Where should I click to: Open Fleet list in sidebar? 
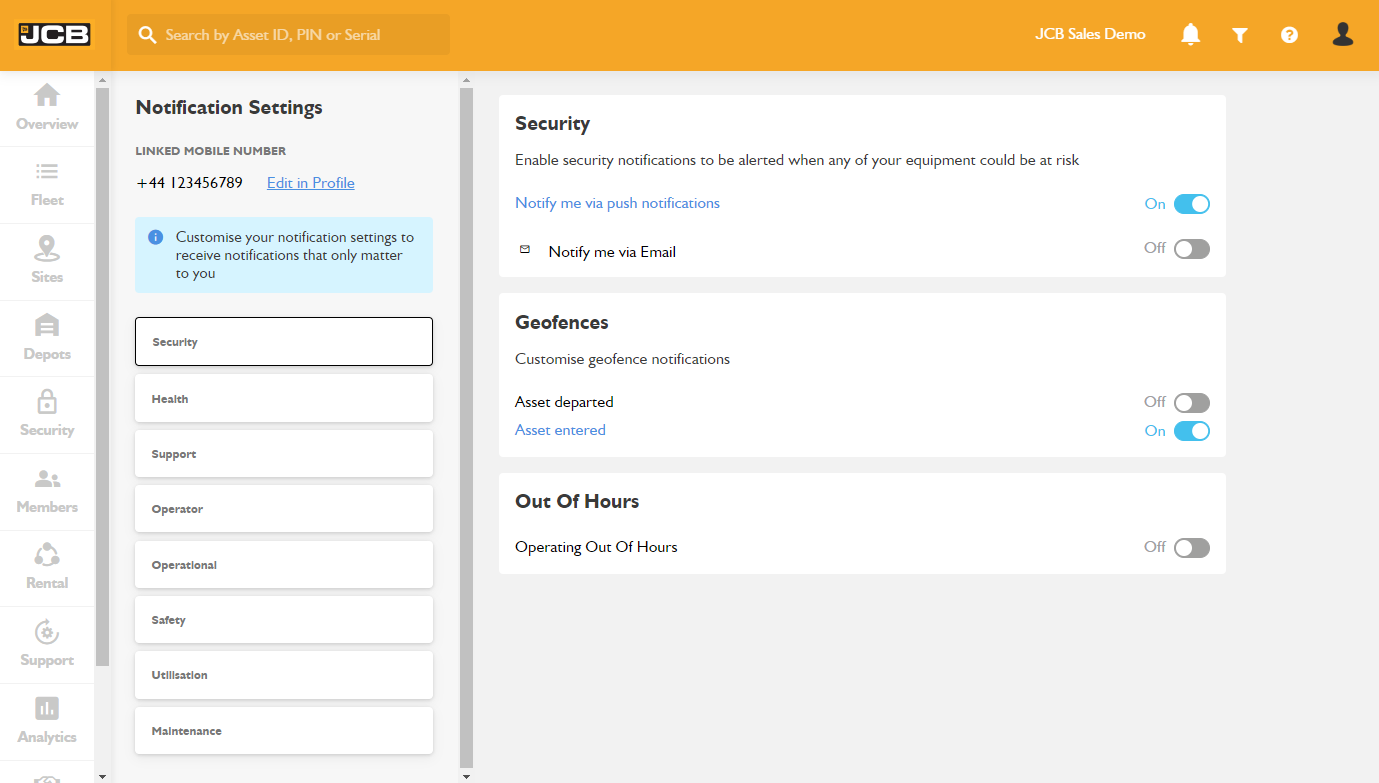click(47, 185)
